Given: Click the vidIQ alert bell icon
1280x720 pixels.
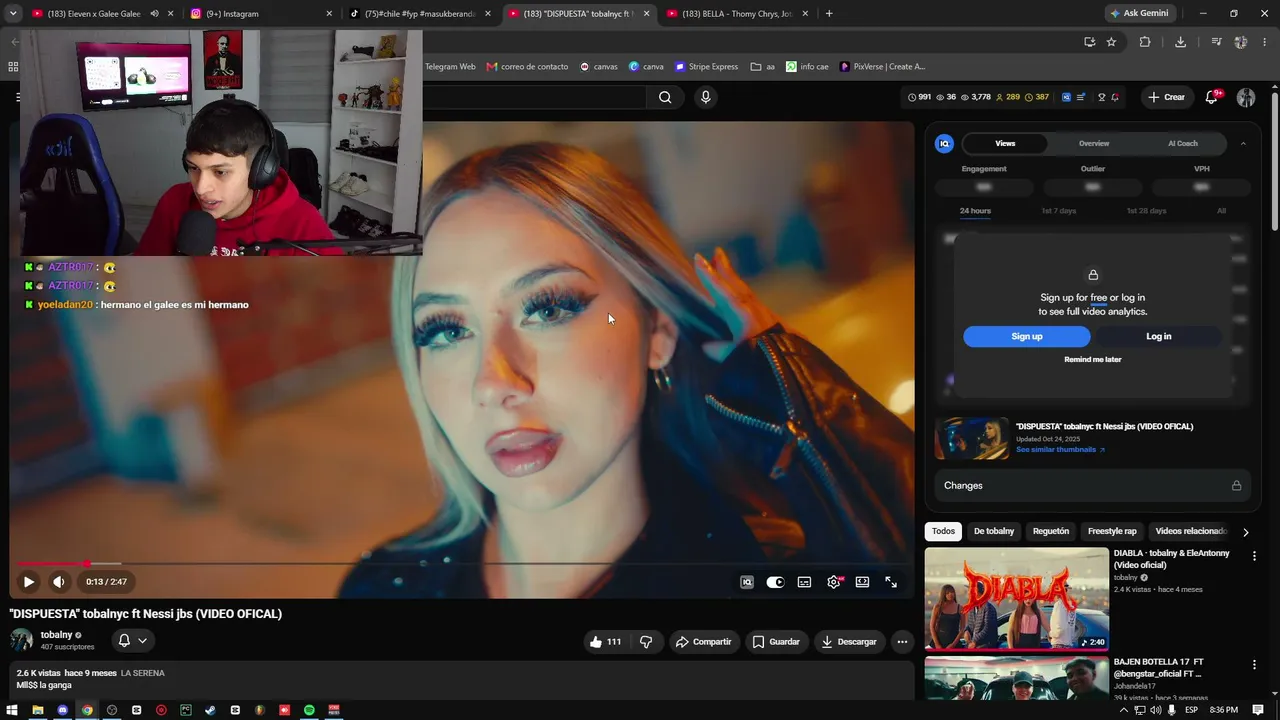Looking at the screenshot, I should (1115, 97).
